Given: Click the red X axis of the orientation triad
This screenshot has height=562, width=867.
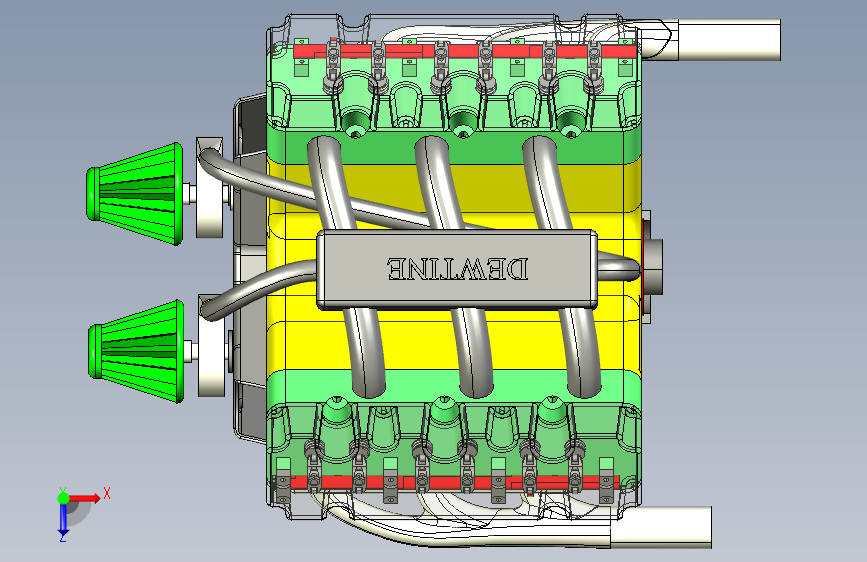Looking at the screenshot, I should point(84,498).
